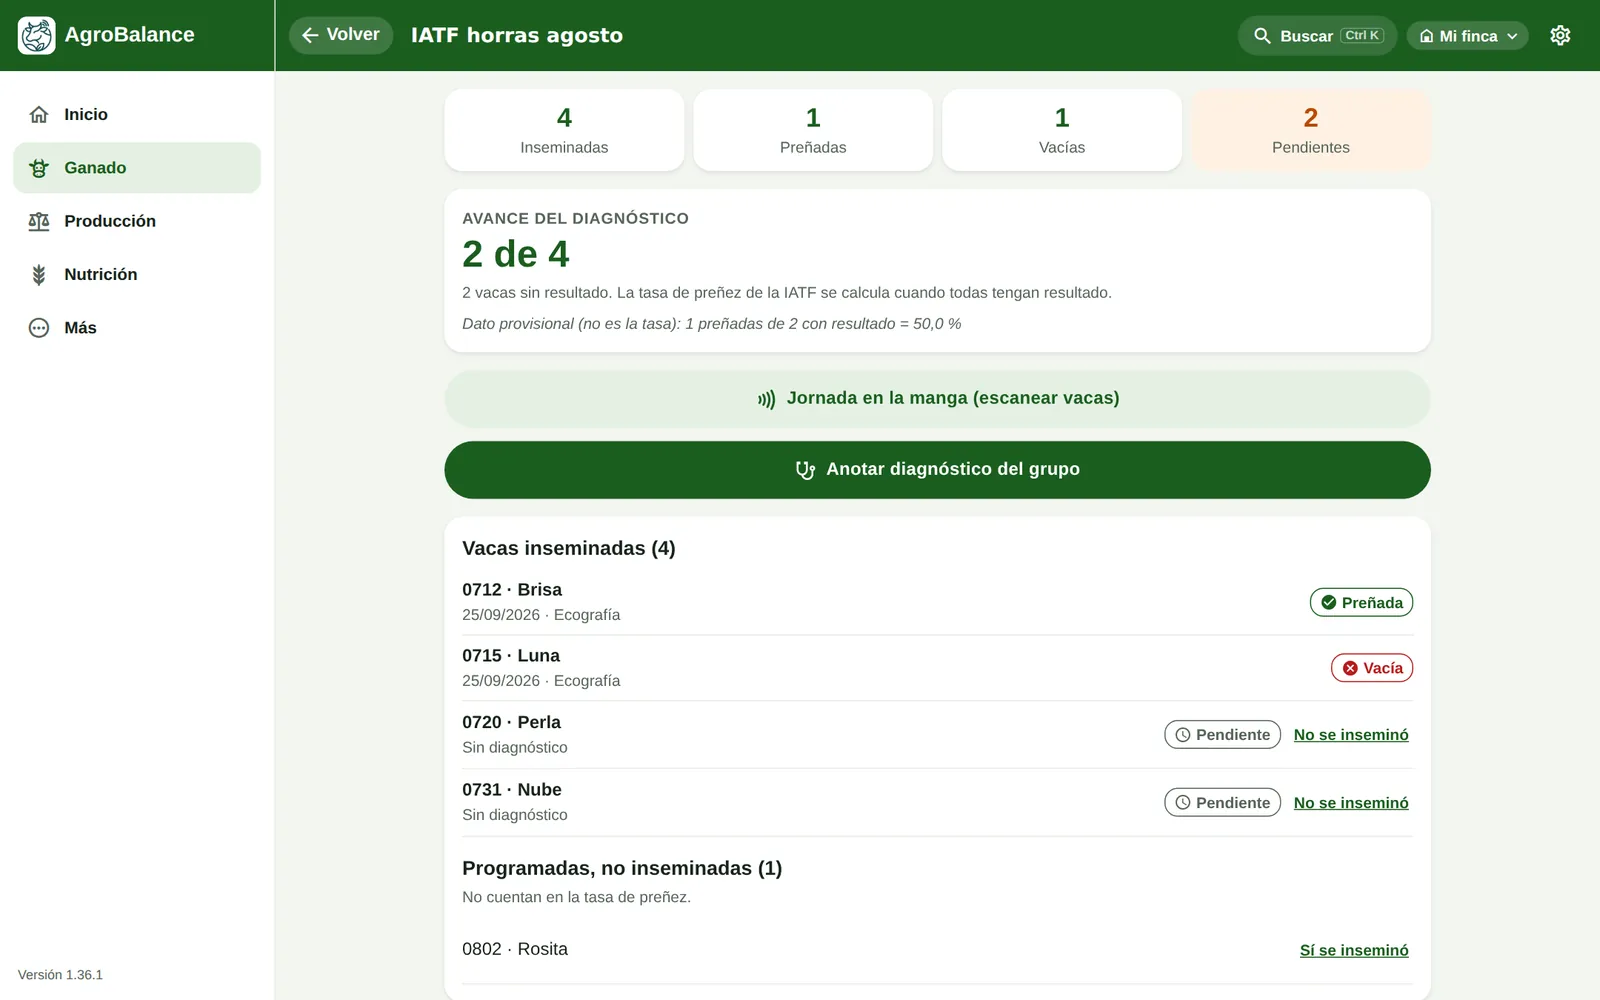
Task: Click Anotar diagnóstico del grupo
Action: pos(937,470)
